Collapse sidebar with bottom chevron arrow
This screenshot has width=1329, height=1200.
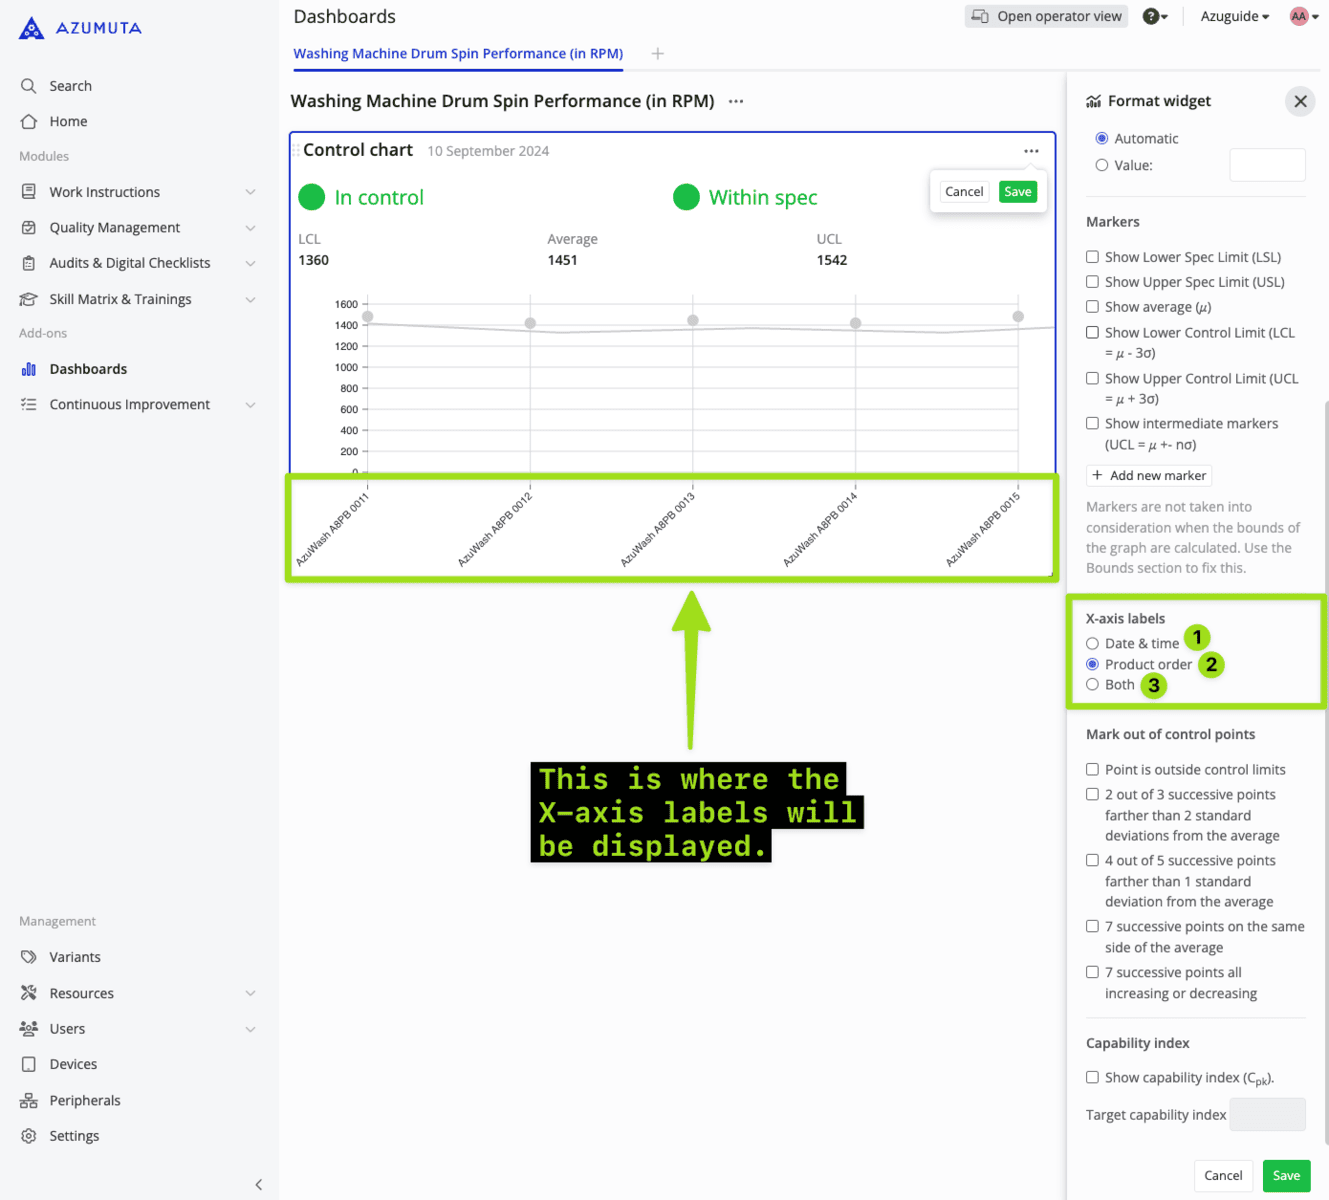point(258,1185)
